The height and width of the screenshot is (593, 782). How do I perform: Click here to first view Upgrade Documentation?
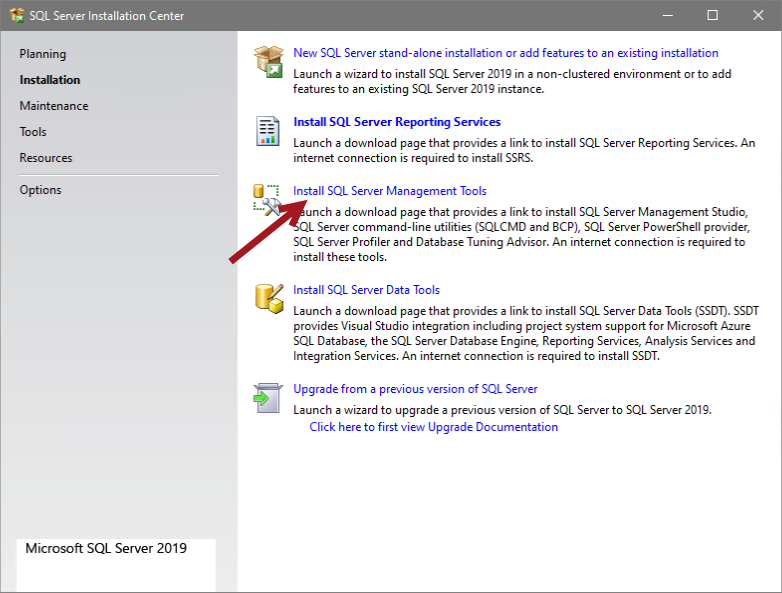click(x=434, y=427)
